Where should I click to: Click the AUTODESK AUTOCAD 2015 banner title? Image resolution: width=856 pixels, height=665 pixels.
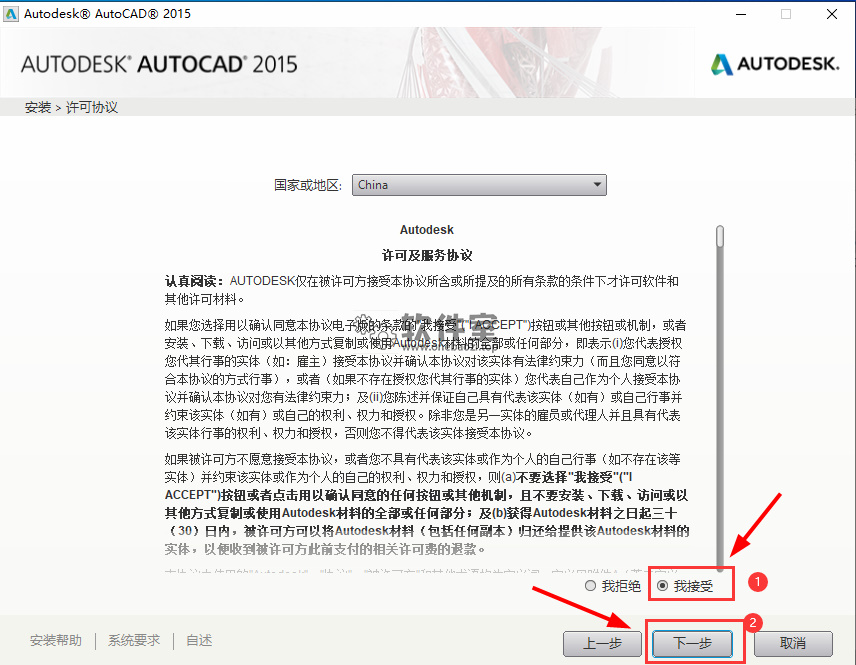(x=159, y=64)
